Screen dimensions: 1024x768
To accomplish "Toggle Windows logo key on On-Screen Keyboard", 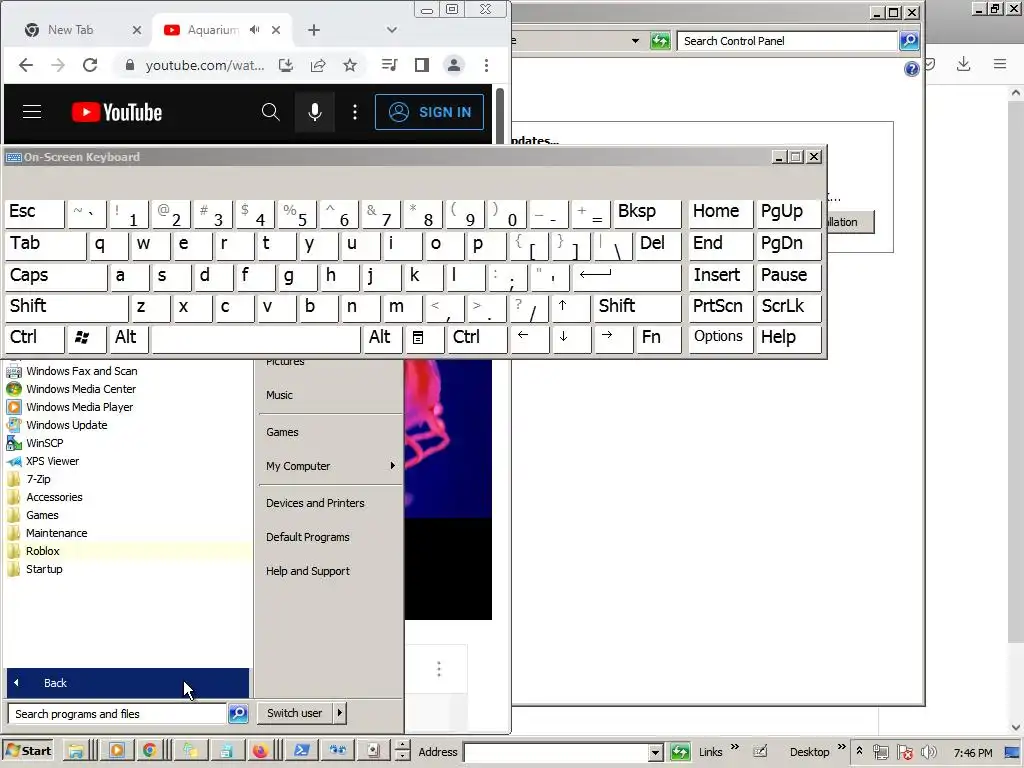I will (86, 338).
